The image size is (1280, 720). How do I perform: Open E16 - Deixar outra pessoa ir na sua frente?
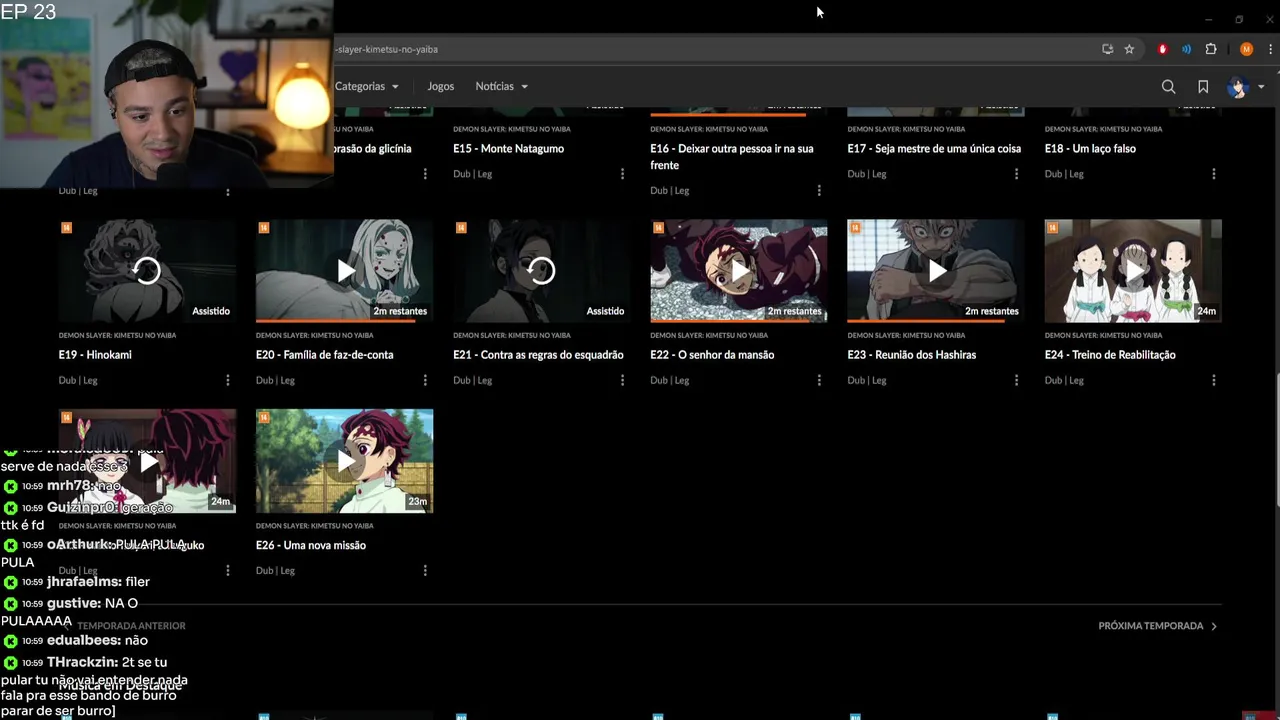coord(731,157)
